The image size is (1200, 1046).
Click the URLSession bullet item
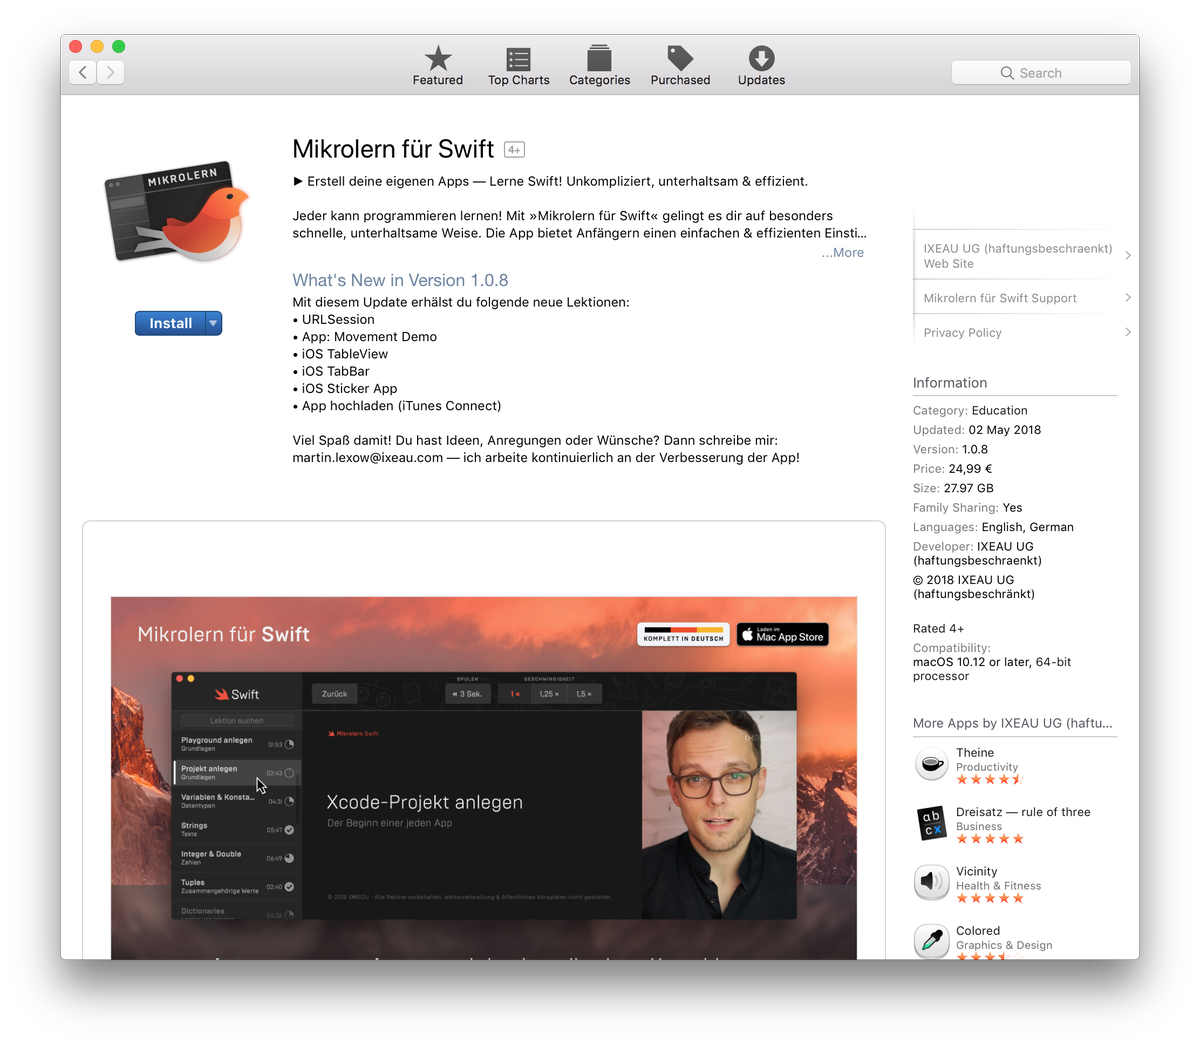click(333, 320)
